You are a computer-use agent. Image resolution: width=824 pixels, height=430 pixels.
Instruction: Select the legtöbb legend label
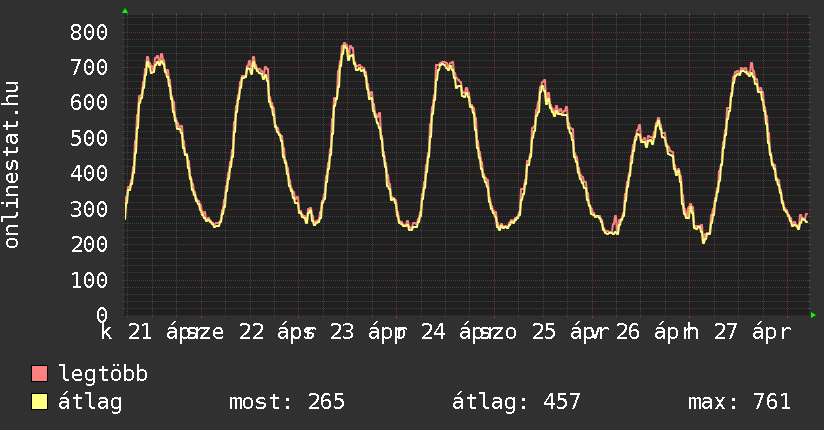(104, 374)
